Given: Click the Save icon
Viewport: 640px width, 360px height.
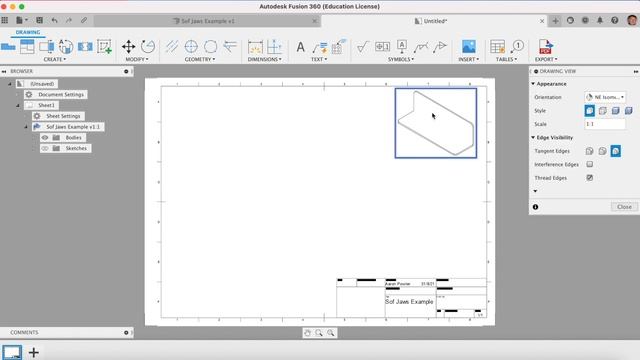Looking at the screenshot, I should coord(39,20).
